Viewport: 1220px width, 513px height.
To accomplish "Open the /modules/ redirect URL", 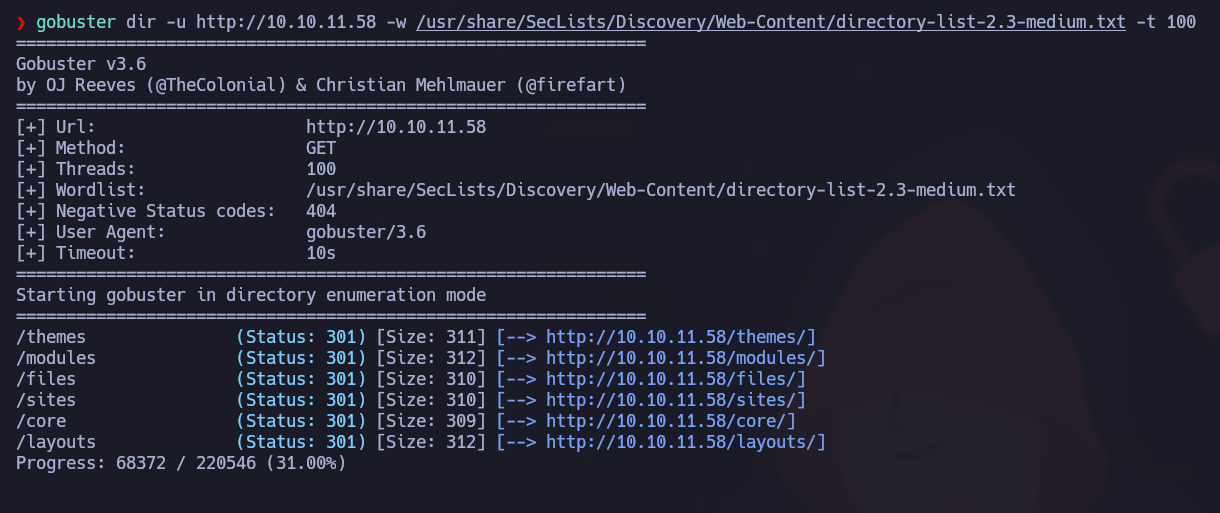I will pos(685,358).
